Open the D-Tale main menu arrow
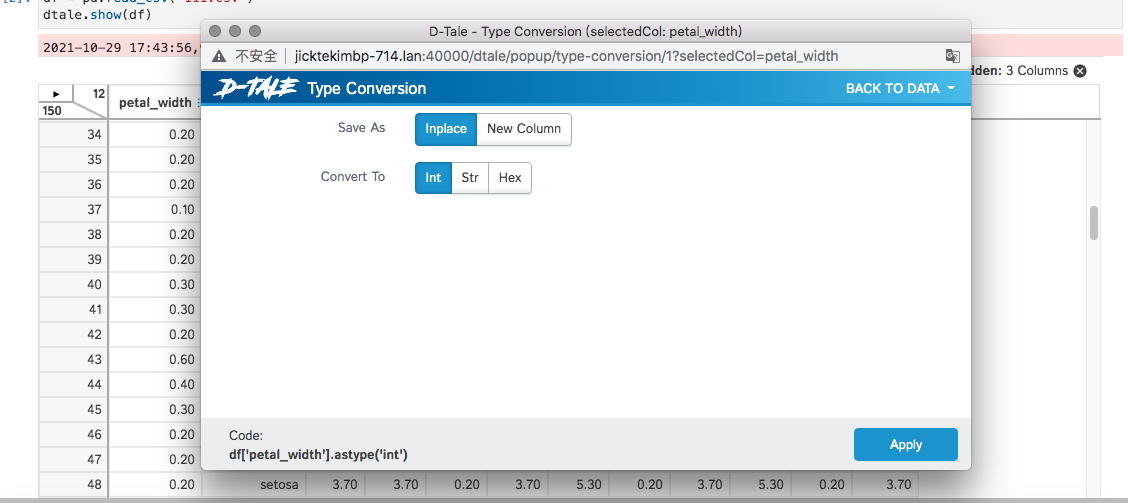Screen dimensions: 1128x503 coord(57,94)
